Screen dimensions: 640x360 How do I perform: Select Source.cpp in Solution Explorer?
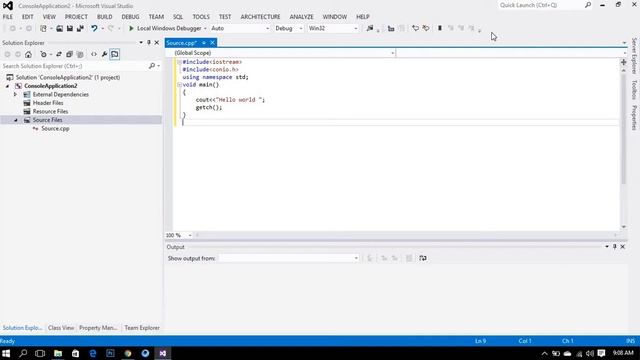(x=55, y=129)
